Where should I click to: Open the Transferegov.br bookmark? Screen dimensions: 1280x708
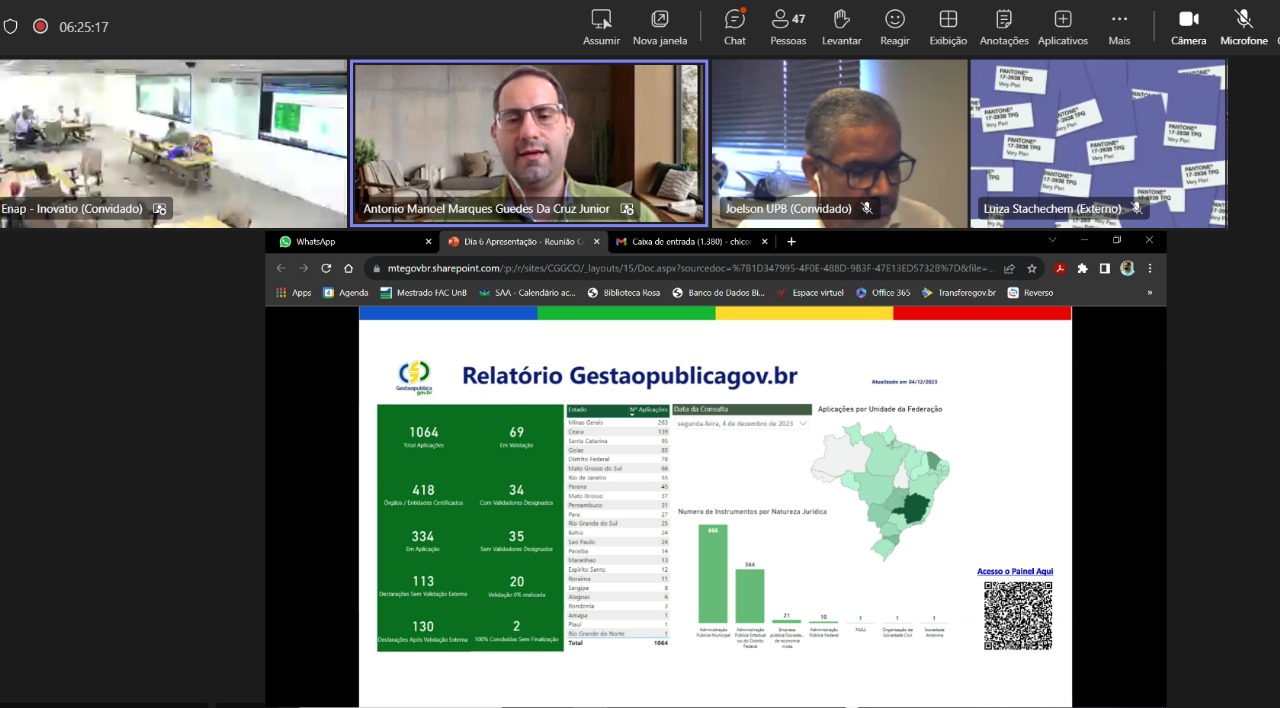point(958,293)
